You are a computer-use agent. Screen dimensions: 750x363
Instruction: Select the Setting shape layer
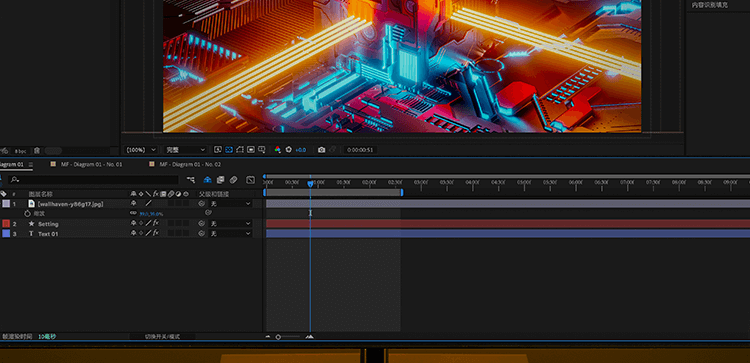click(48, 224)
